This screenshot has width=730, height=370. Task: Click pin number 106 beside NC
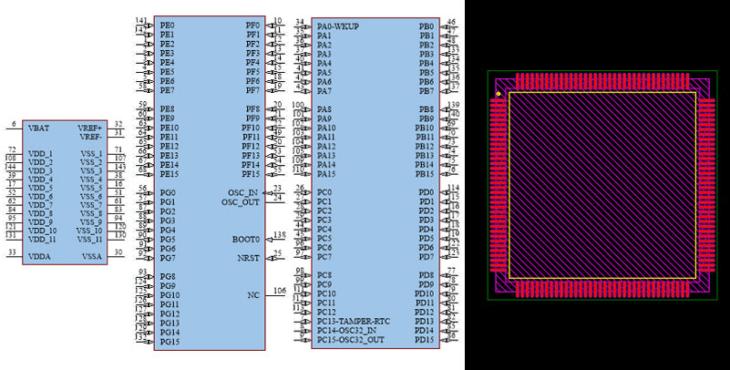pos(279,291)
